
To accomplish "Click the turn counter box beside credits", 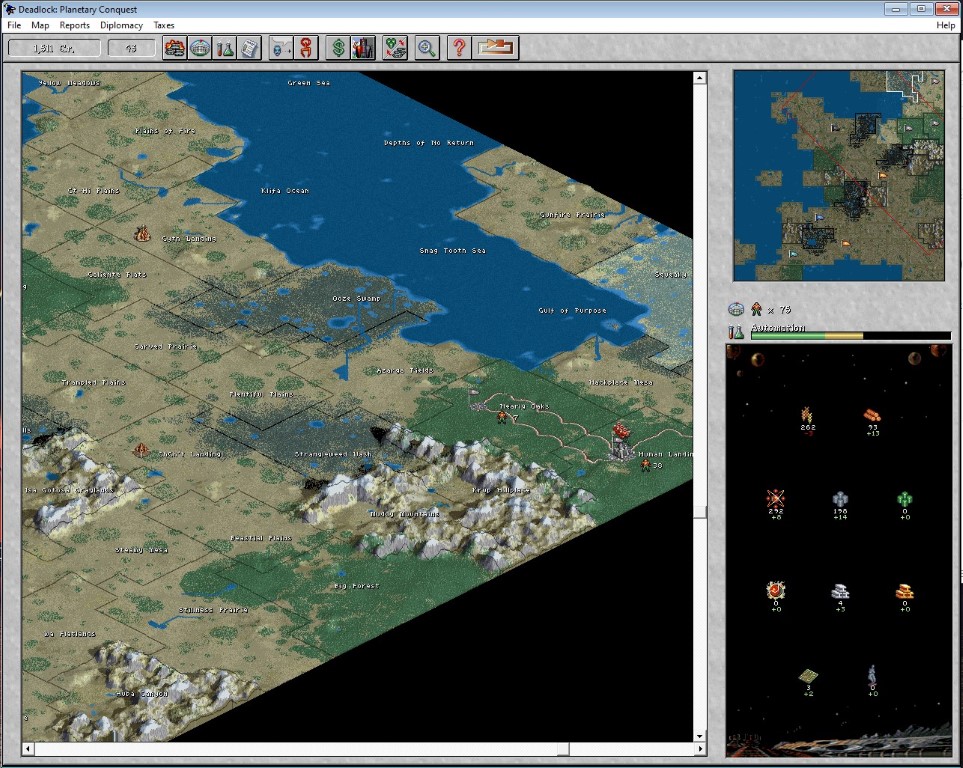I will point(131,48).
